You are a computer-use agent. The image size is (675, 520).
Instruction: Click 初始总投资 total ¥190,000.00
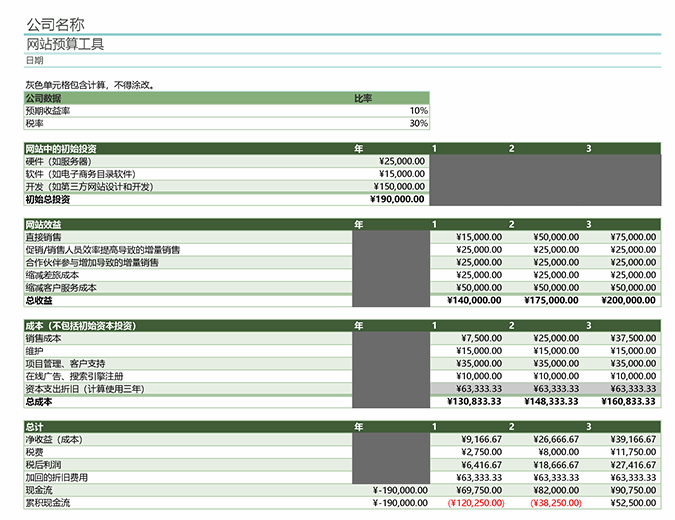click(397, 199)
